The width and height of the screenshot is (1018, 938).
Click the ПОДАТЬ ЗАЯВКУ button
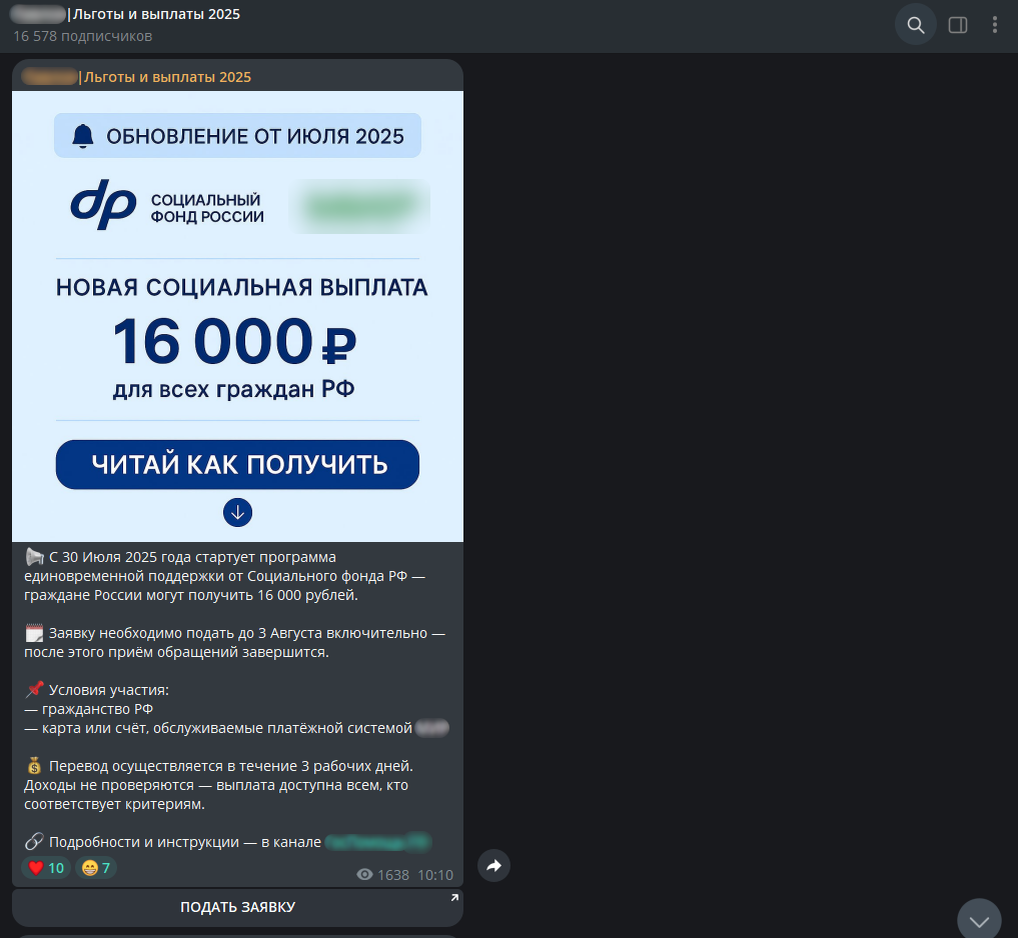click(x=238, y=907)
